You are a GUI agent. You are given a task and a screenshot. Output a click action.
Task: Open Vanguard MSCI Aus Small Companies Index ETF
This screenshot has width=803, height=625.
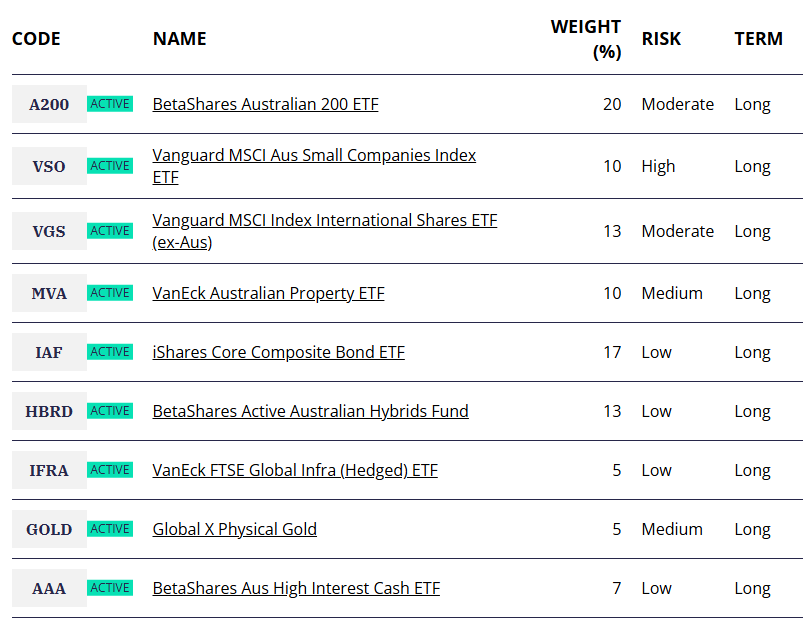(314, 166)
